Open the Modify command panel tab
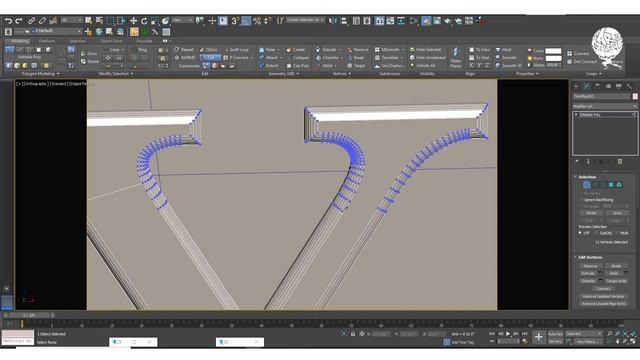The image size is (640, 360). point(587,86)
